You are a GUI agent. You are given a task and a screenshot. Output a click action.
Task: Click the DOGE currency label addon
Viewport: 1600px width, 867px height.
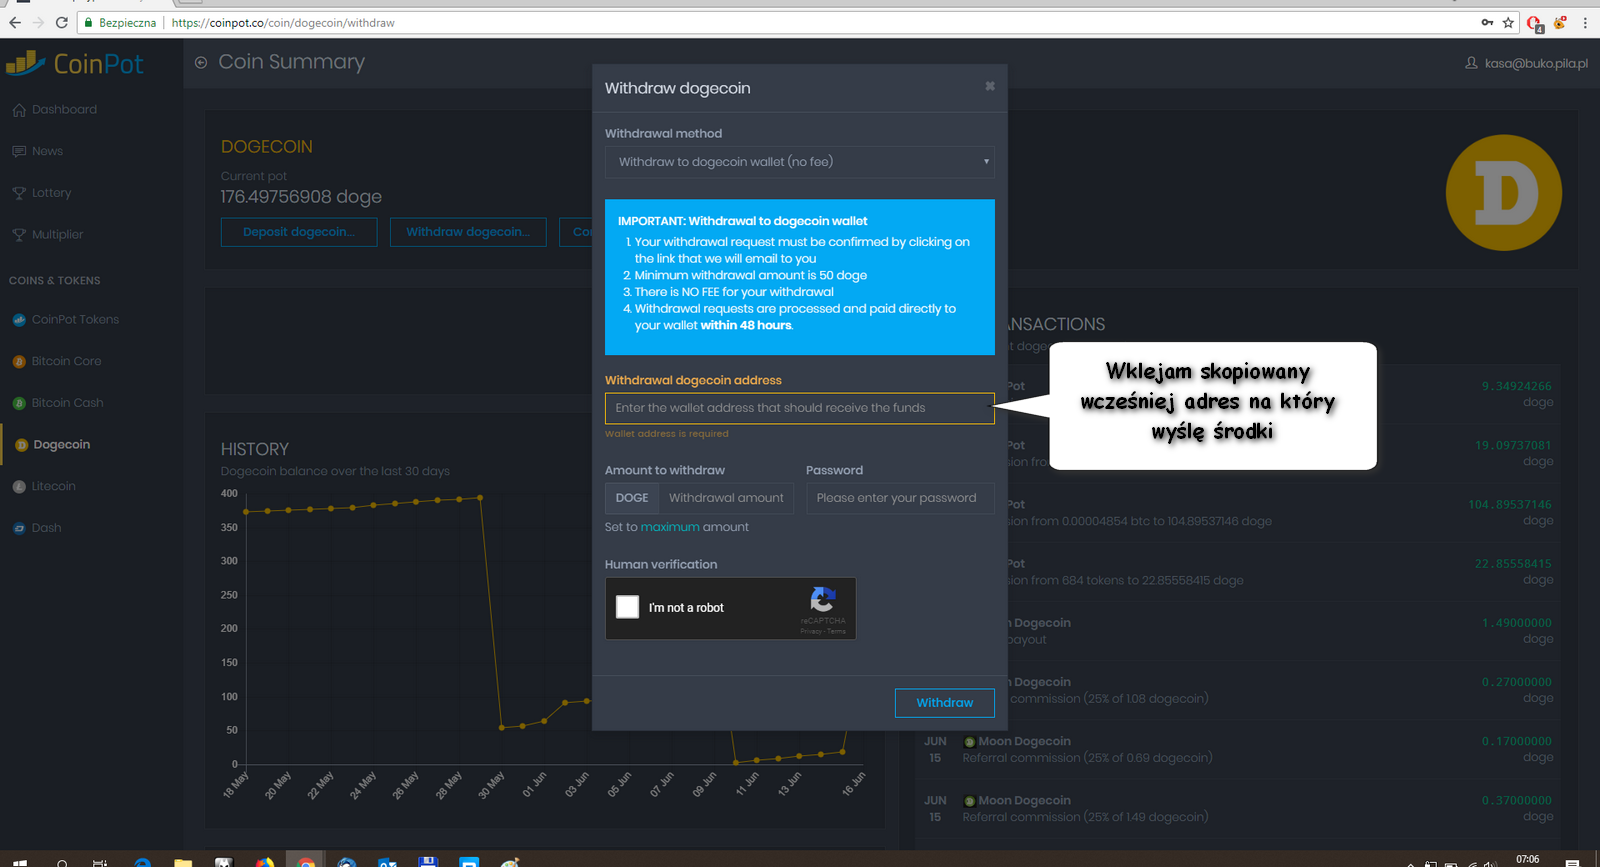(632, 498)
